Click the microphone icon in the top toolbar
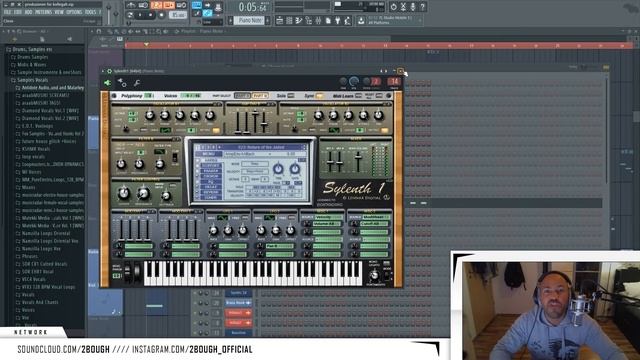640x360 pixels. coord(413,7)
